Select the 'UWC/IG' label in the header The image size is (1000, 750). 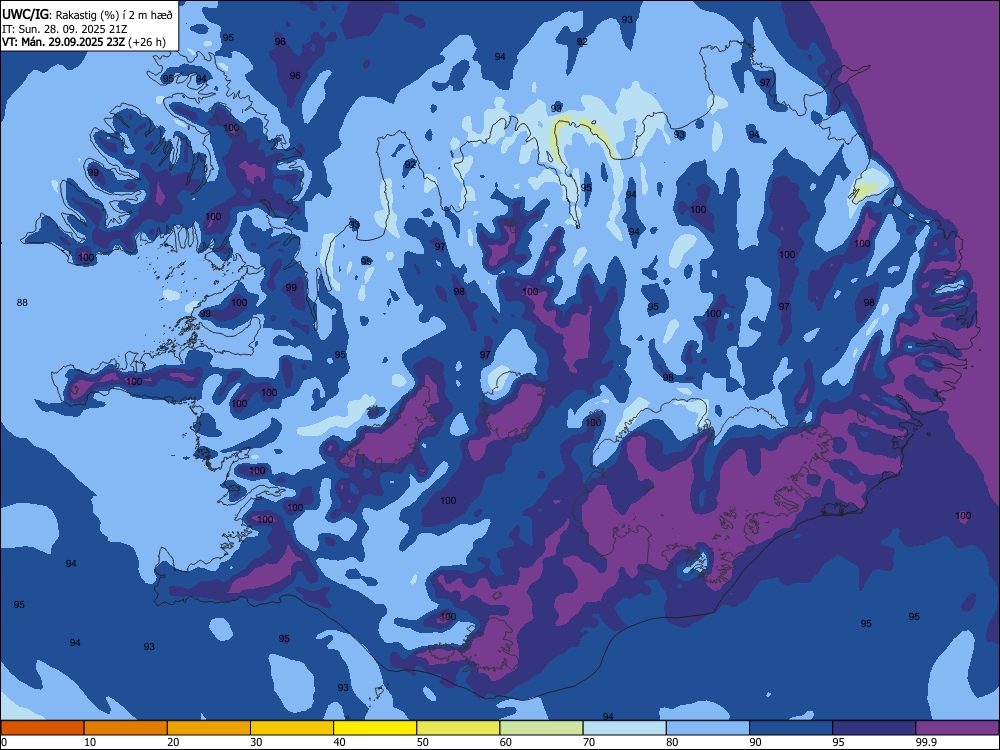tap(25, 15)
